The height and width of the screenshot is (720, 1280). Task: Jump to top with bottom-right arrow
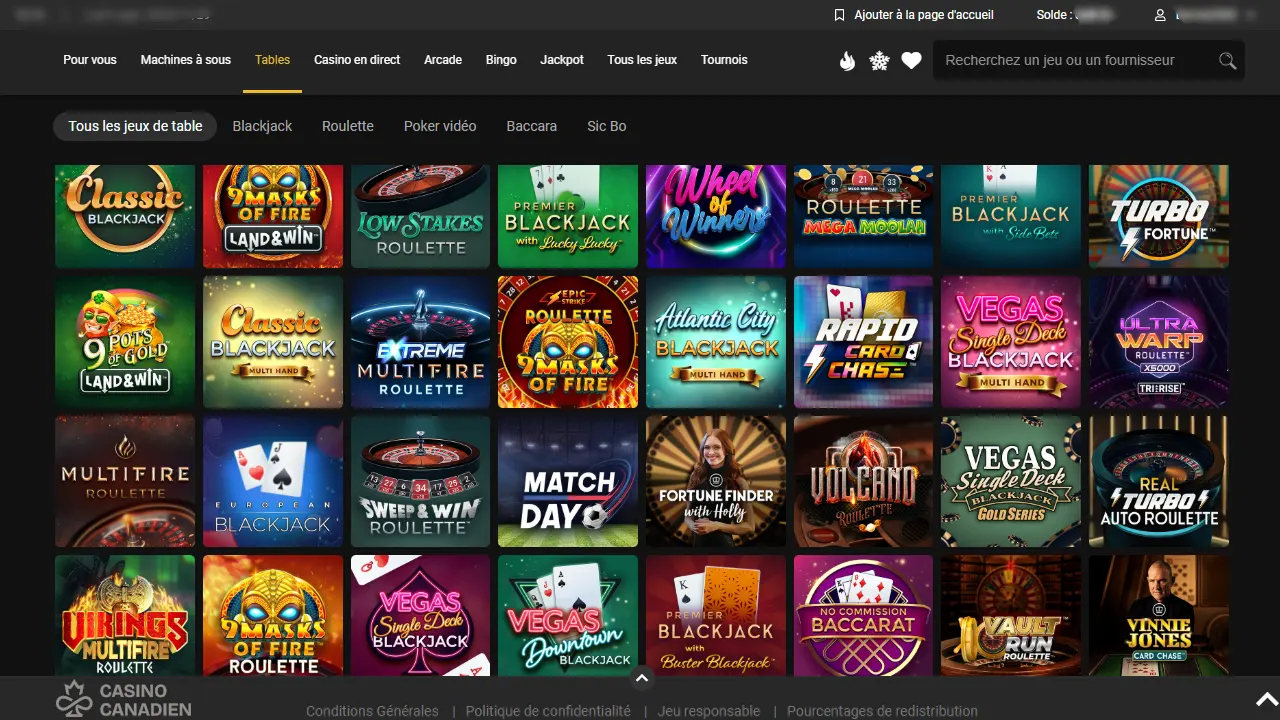(1266, 698)
